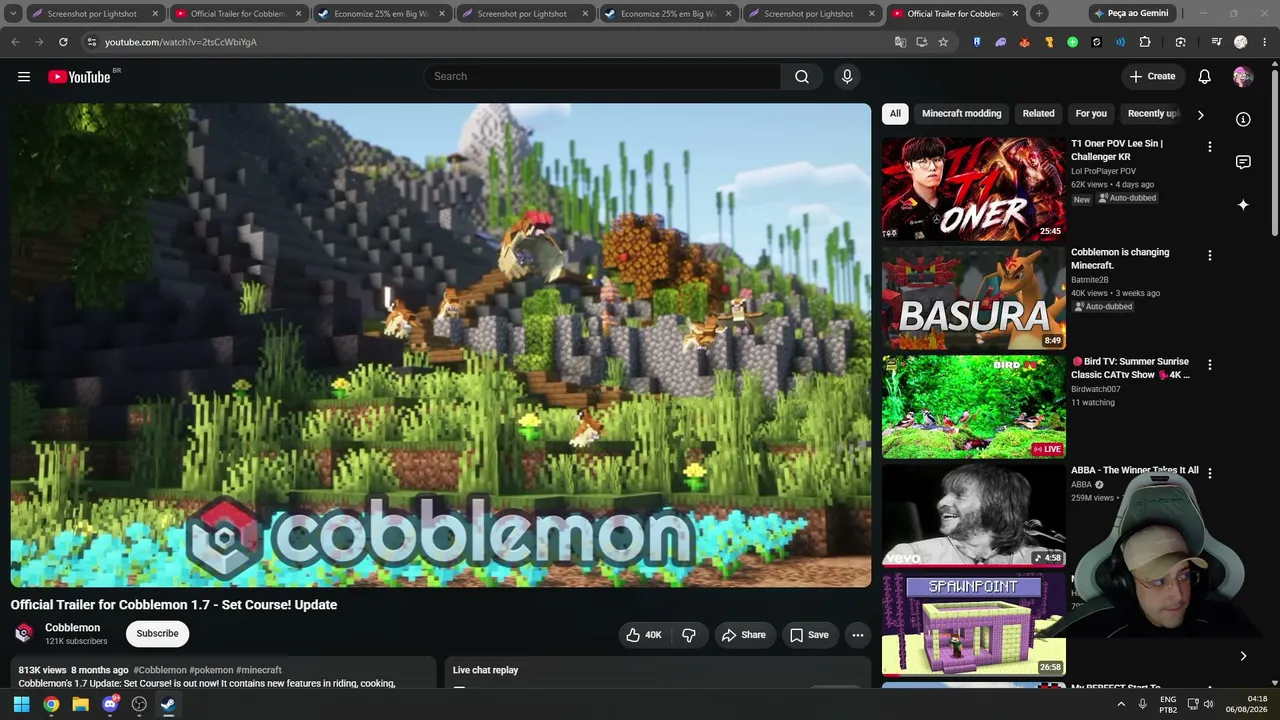Open Chrome media controls icon

pos(1216,42)
